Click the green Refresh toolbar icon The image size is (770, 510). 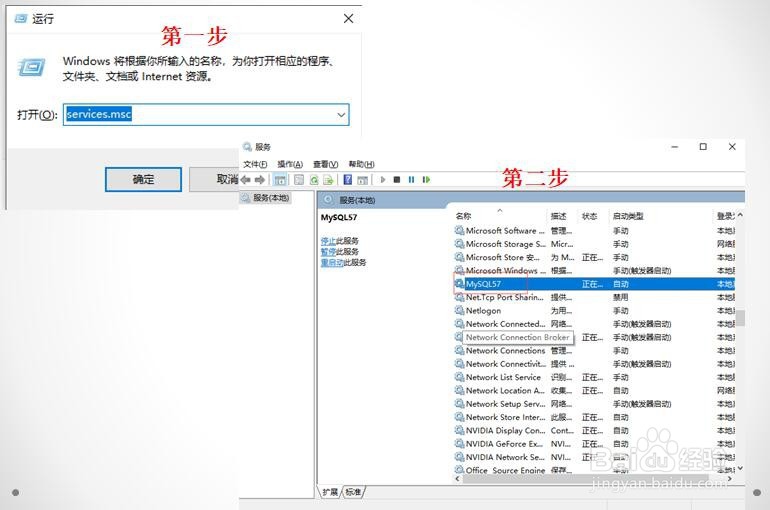[x=314, y=180]
